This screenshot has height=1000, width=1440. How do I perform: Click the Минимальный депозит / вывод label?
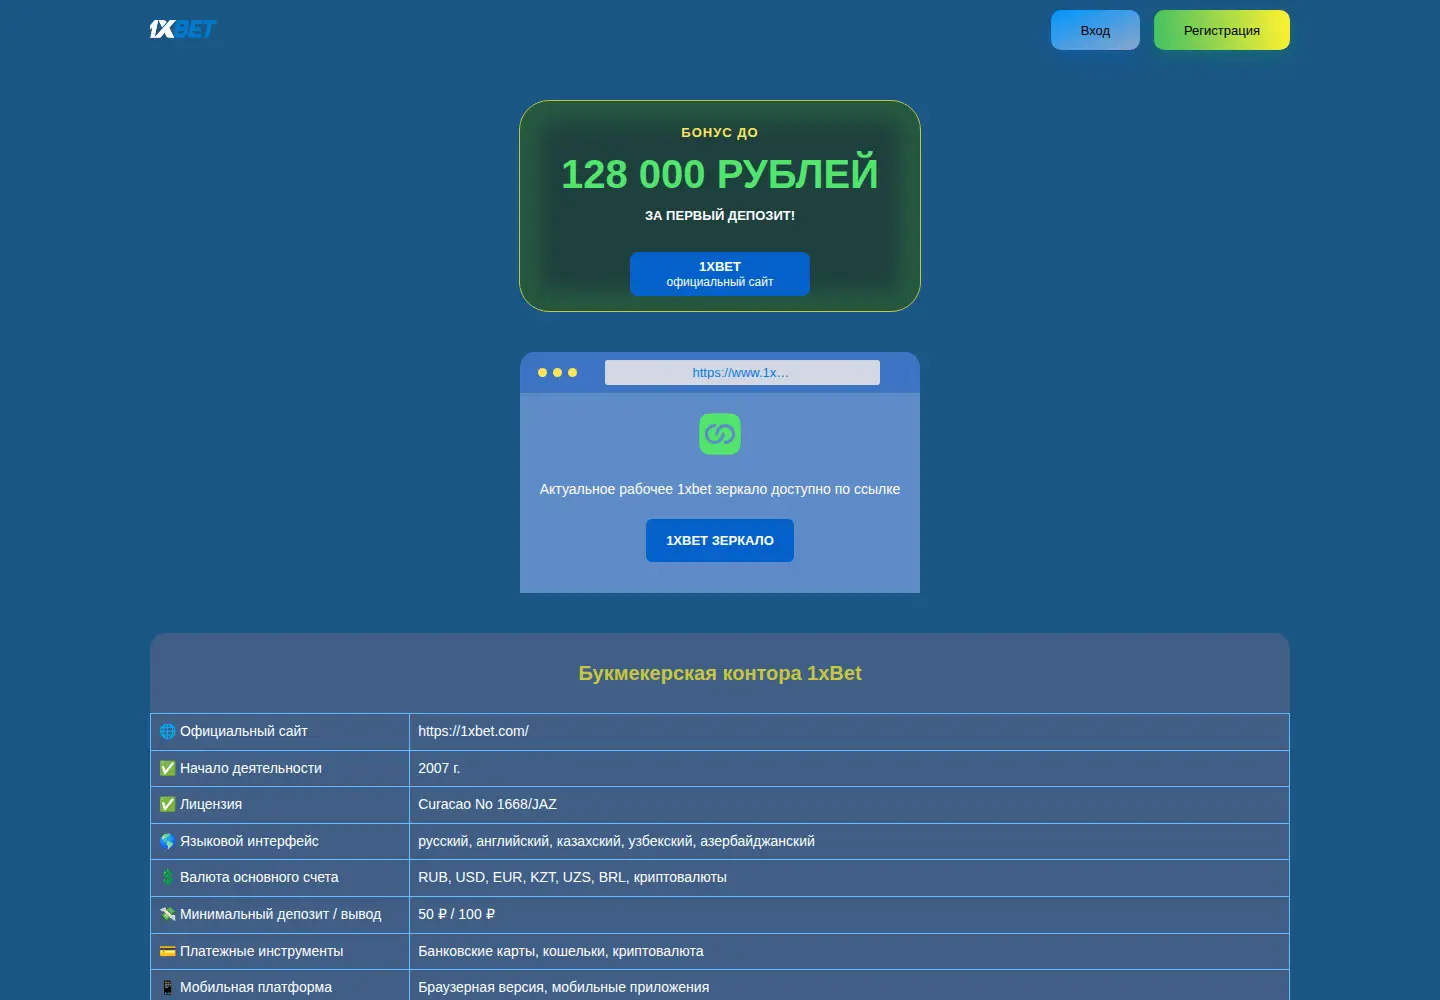tap(281, 914)
